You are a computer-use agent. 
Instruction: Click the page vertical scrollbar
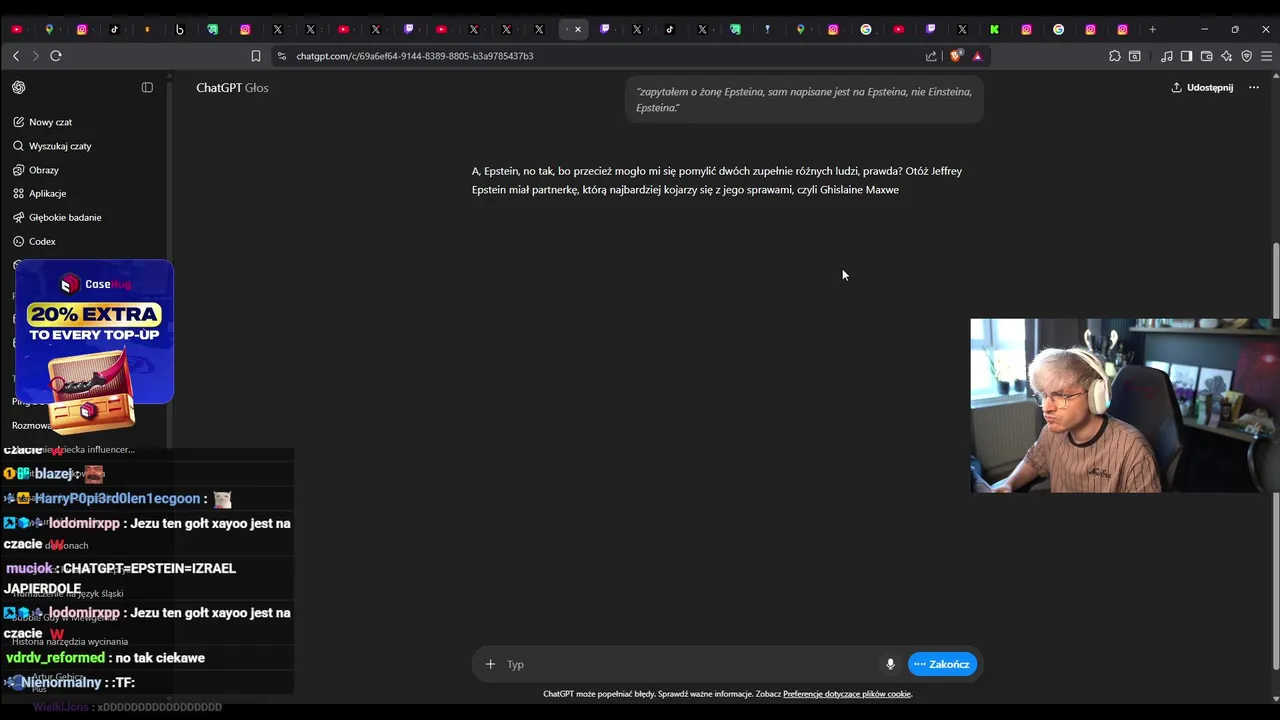1274,456
